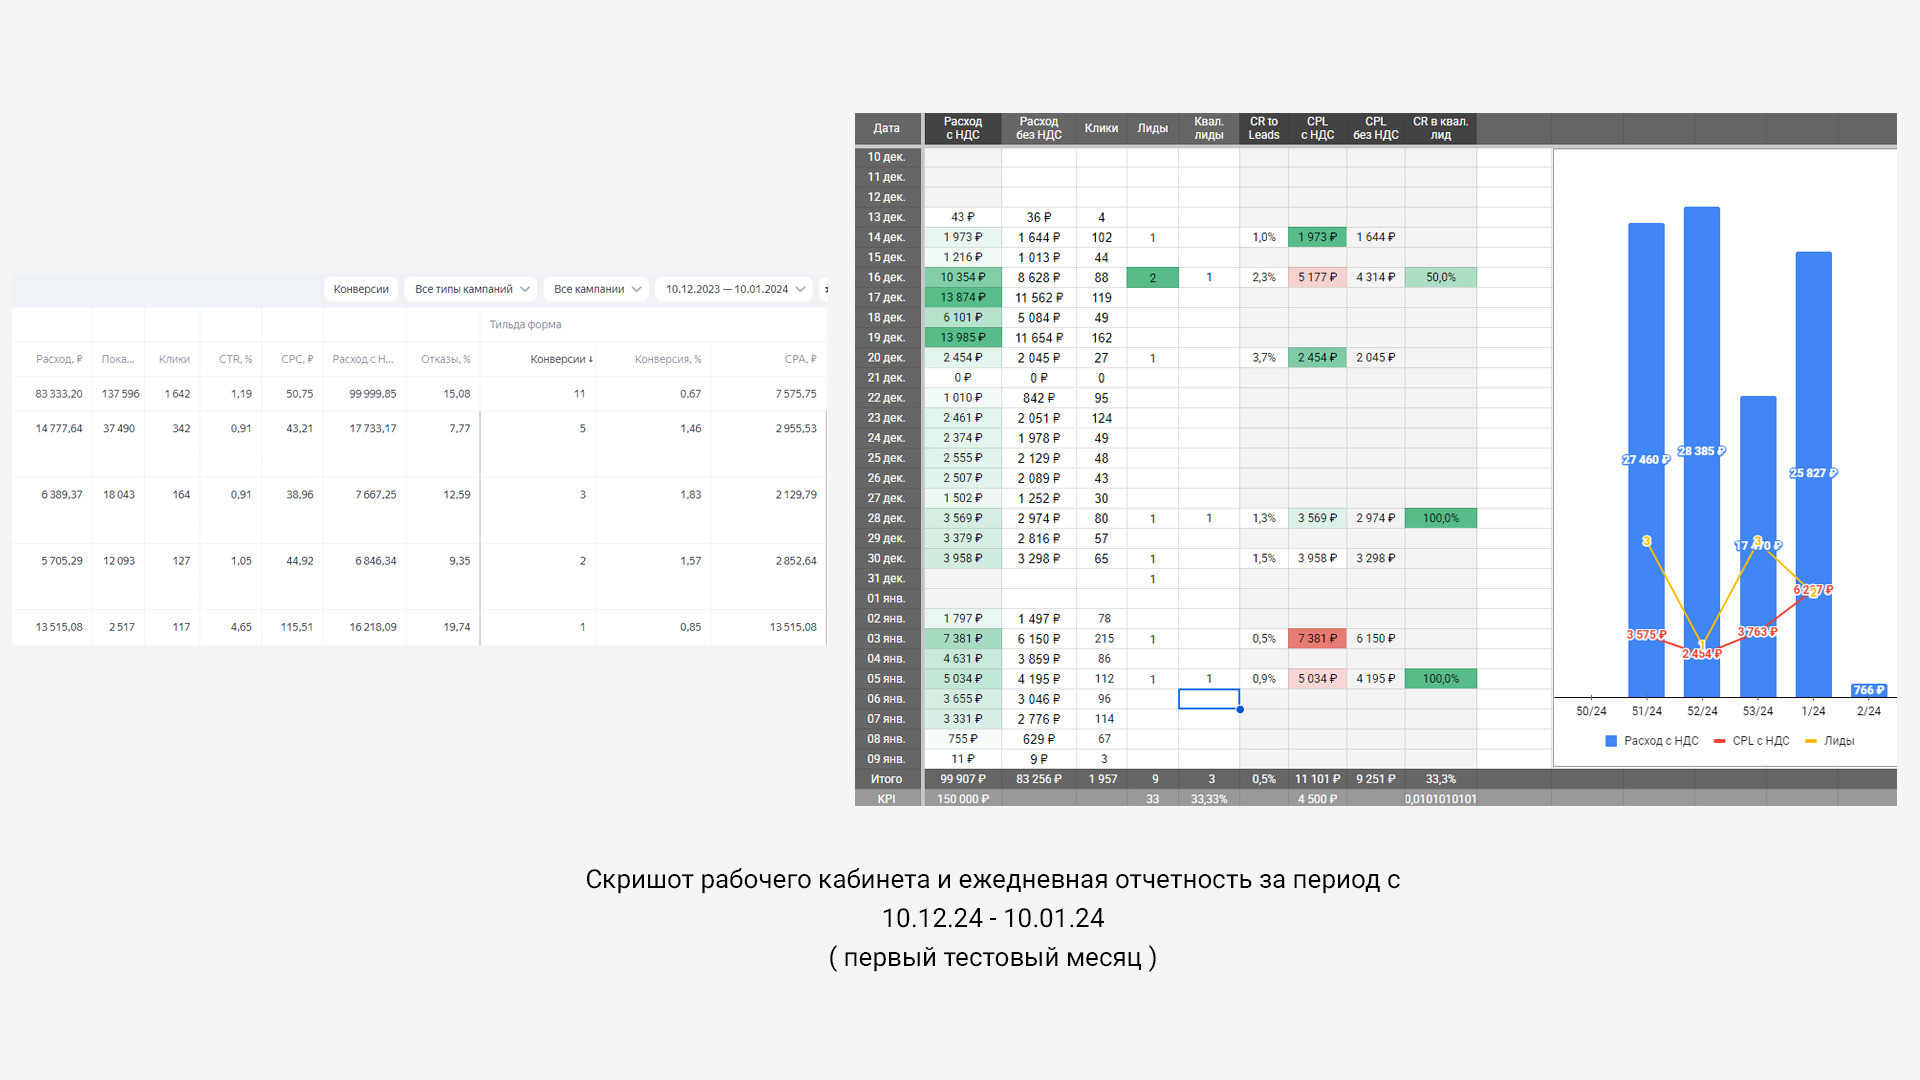Image resolution: width=1920 pixels, height=1080 pixels.
Task: Click the blue 'Расход с НДС' legend swatch
Action: coord(1611,741)
